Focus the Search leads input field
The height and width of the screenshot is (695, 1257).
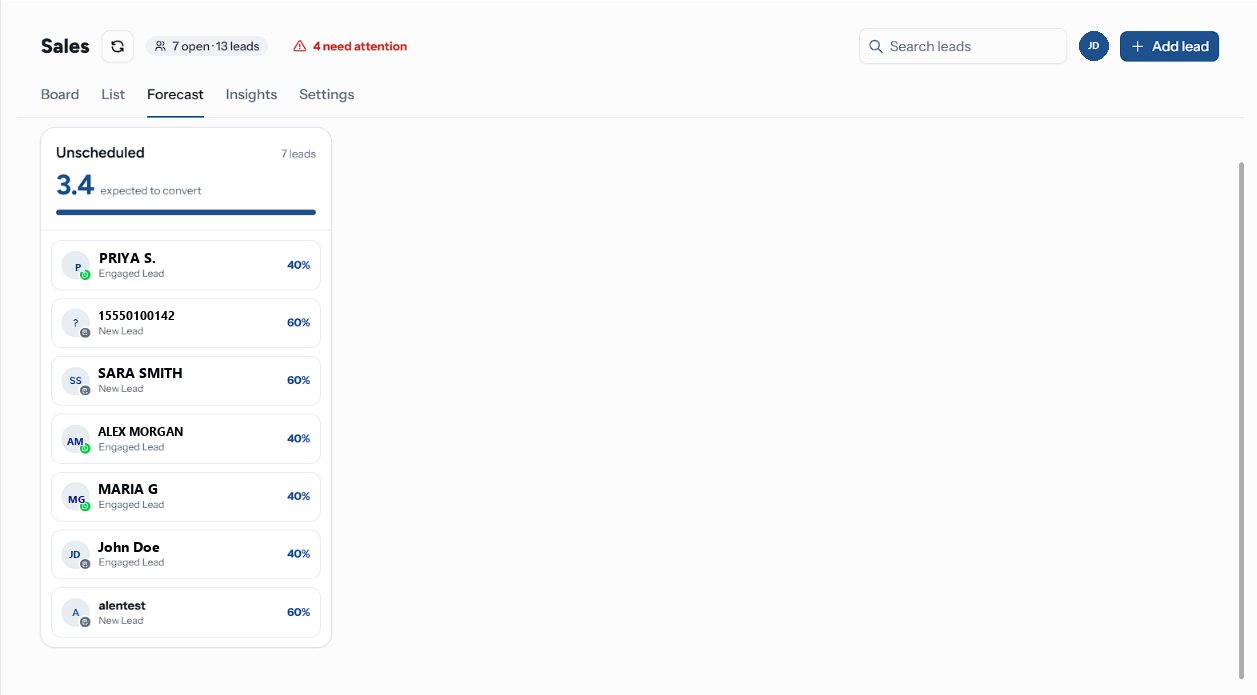[963, 46]
